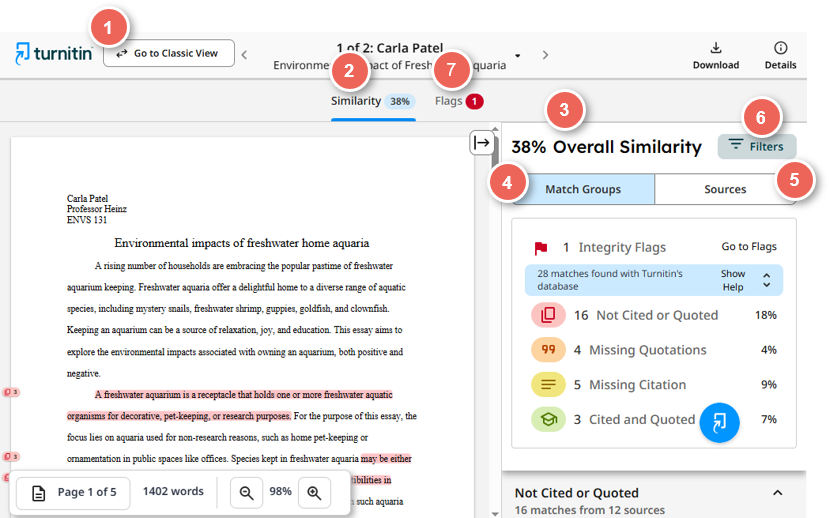
Task: Click the red Flags count badge
Action: (474, 101)
